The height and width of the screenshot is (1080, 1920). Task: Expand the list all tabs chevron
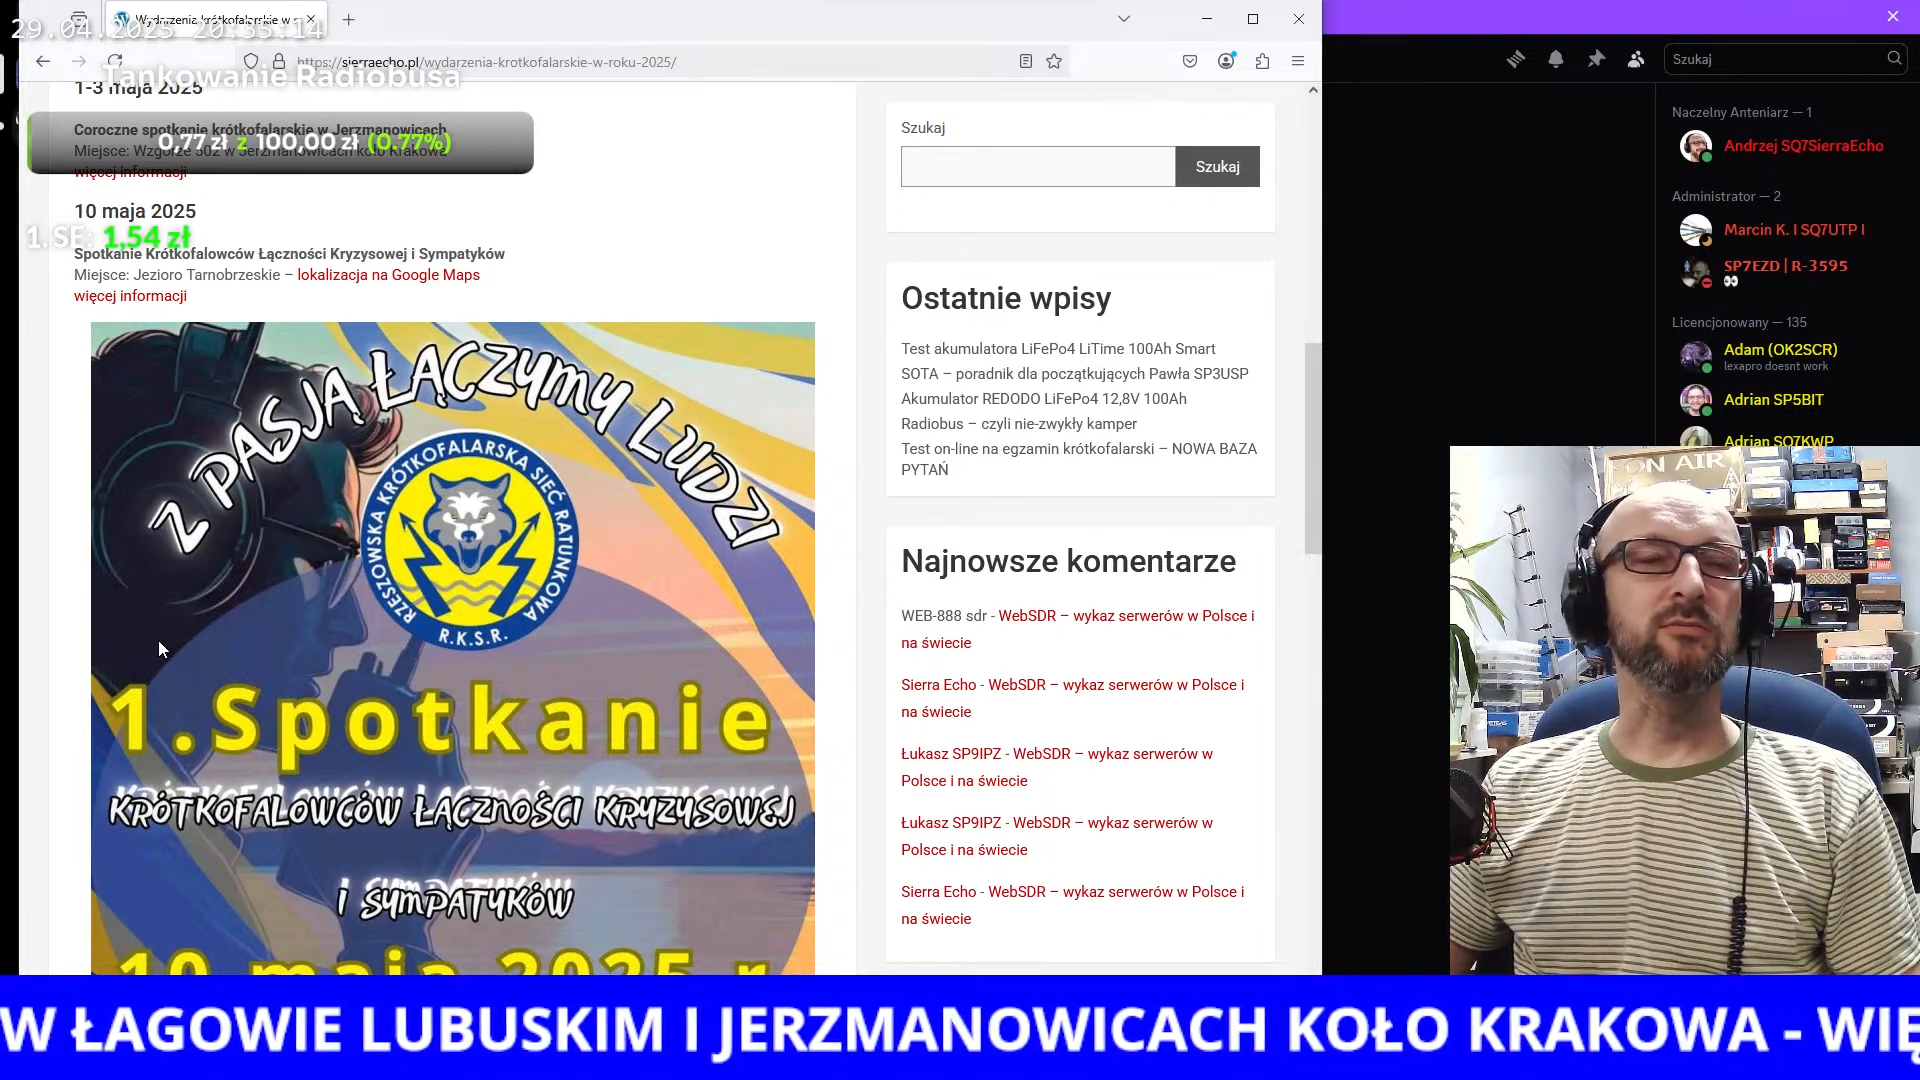1124,19
